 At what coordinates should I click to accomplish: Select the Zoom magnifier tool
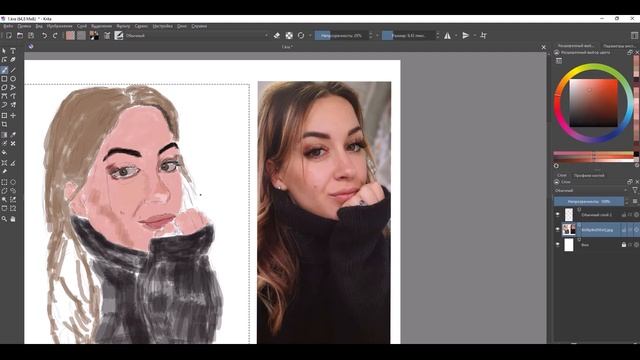(4, 219)
